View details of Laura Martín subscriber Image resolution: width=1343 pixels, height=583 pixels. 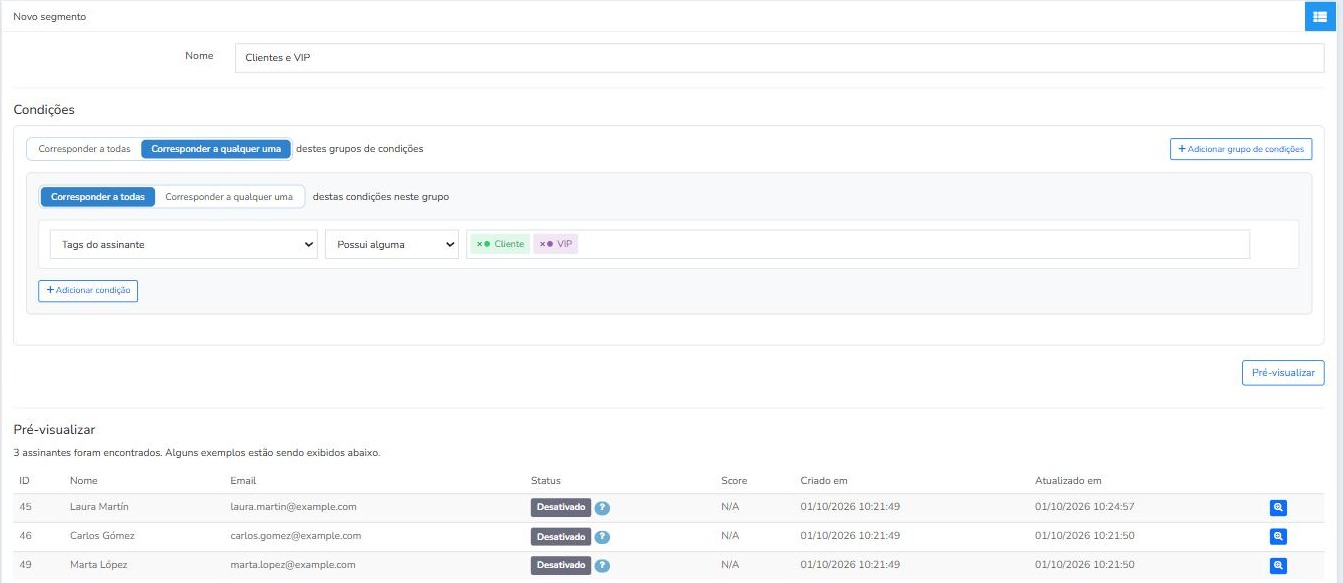coord(1278,508)
